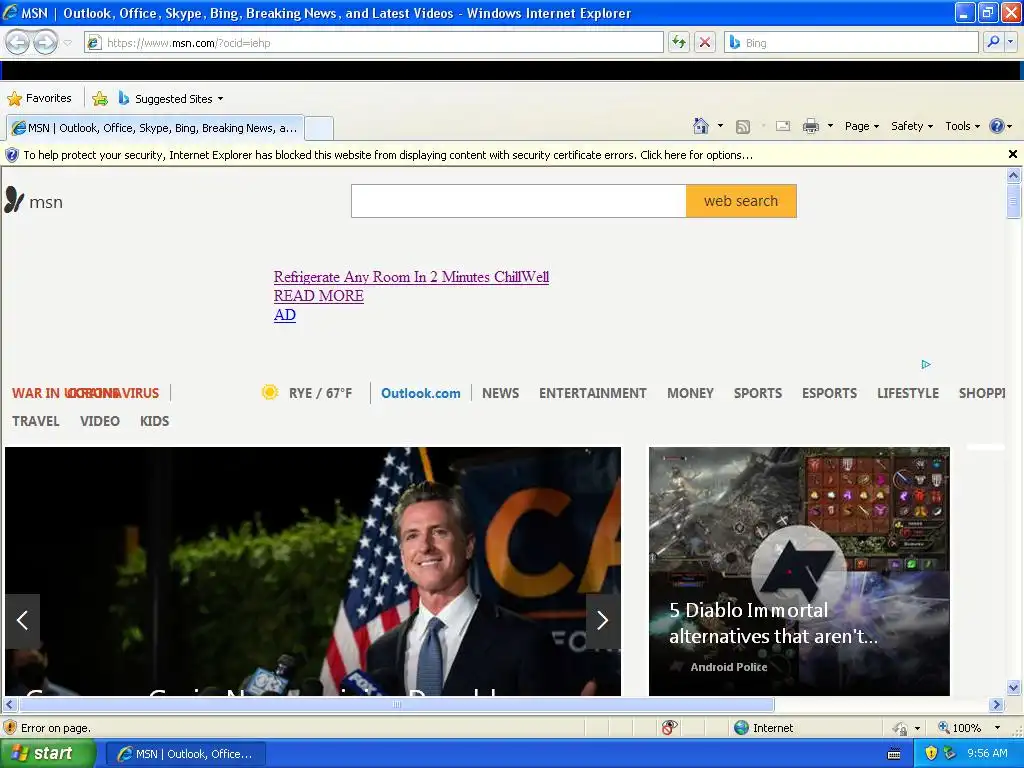Click the security shield tray icon
The image size is (1024, 768).
pos(931,754)
